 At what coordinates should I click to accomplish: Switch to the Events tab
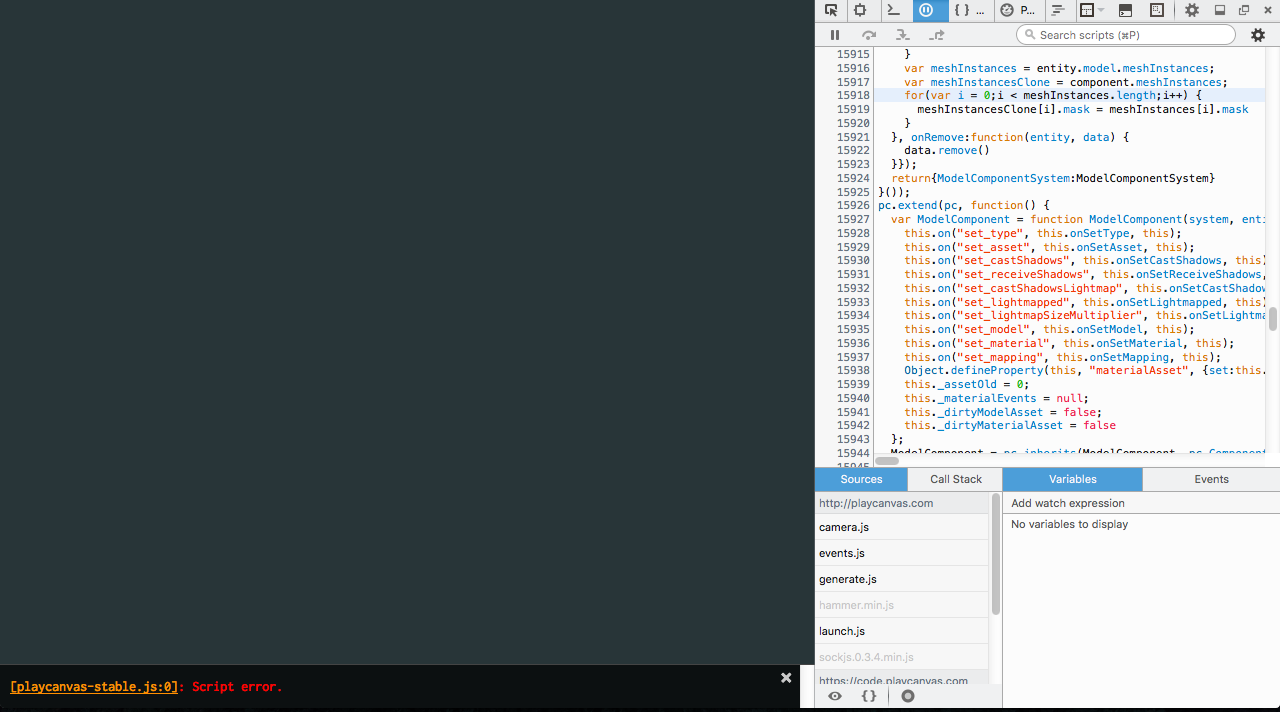(x=1211, y=479)
